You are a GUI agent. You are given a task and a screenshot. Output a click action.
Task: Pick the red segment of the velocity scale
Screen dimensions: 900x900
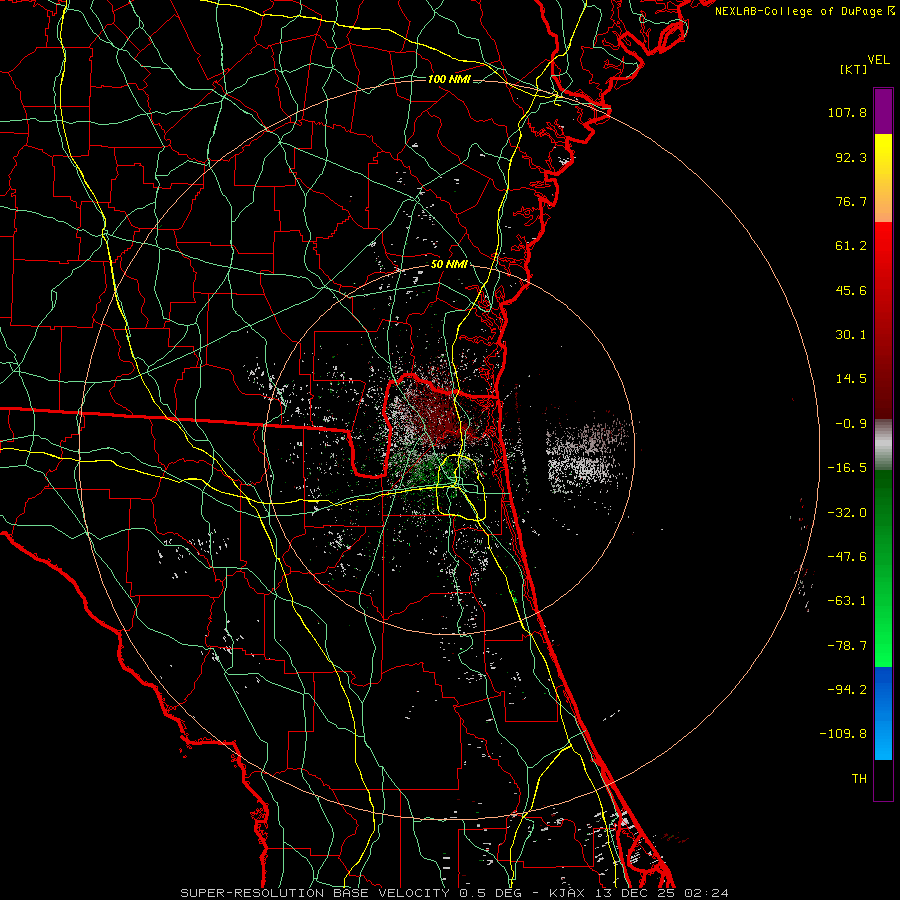tap(883, 320)
